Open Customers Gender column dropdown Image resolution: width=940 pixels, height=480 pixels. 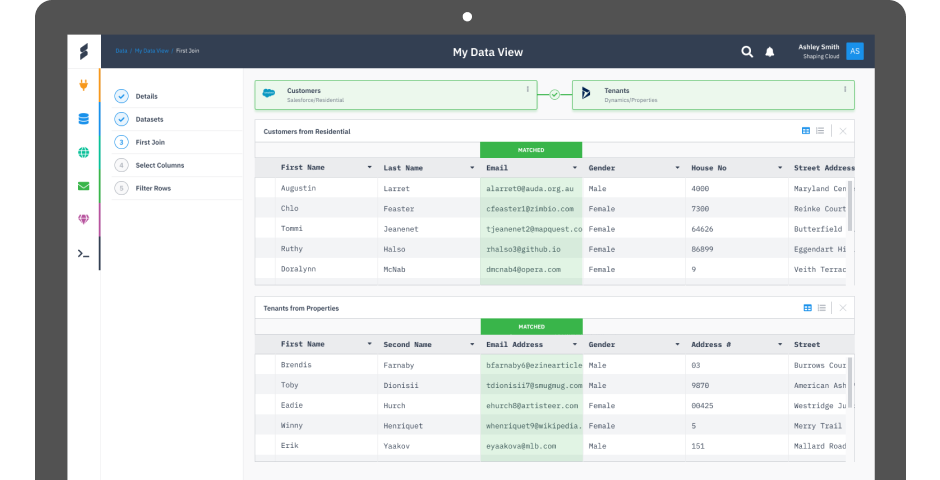tap(677, 168)
